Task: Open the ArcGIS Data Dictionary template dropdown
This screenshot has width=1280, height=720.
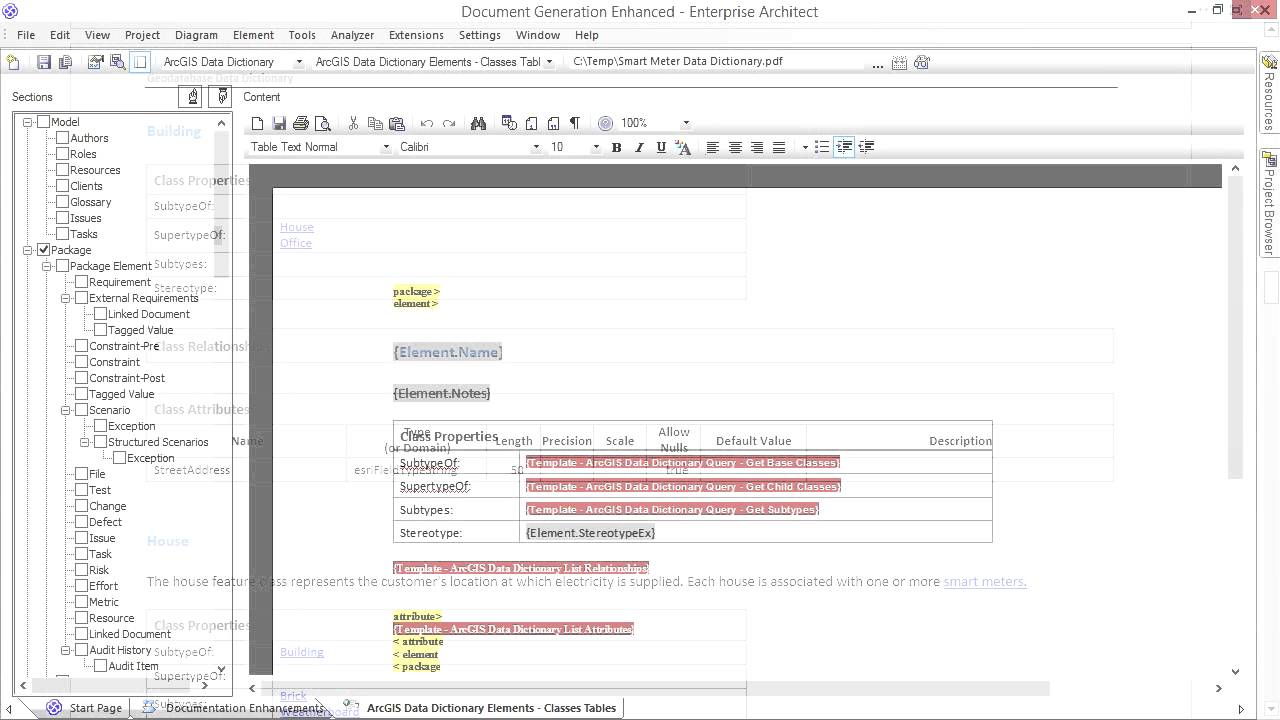Action: point(298,62)
